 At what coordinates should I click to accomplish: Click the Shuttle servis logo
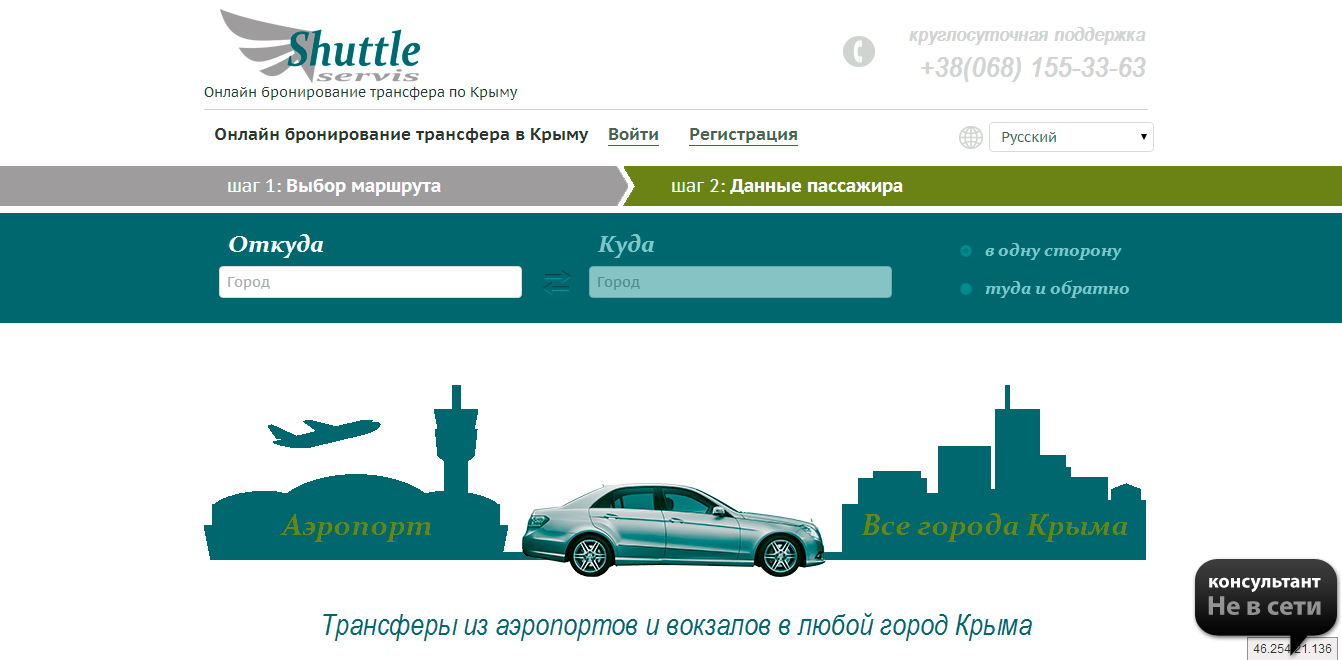click(x=320, y=47)
